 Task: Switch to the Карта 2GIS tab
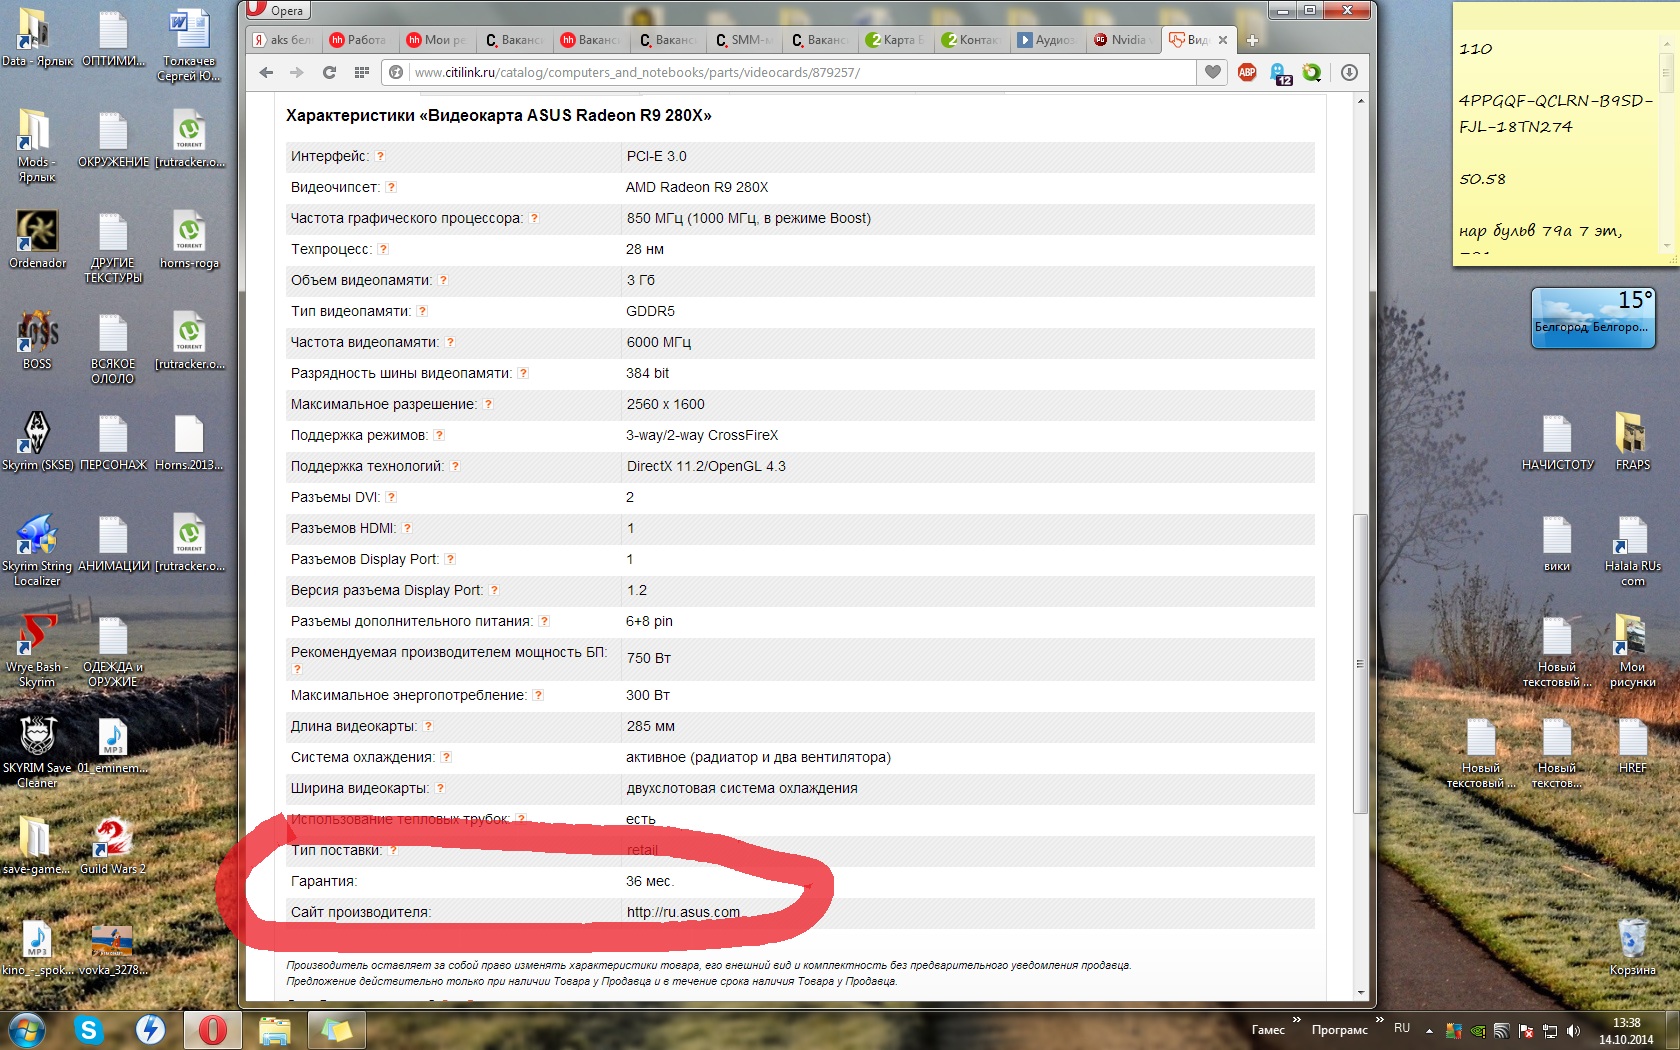click(895, 40)
